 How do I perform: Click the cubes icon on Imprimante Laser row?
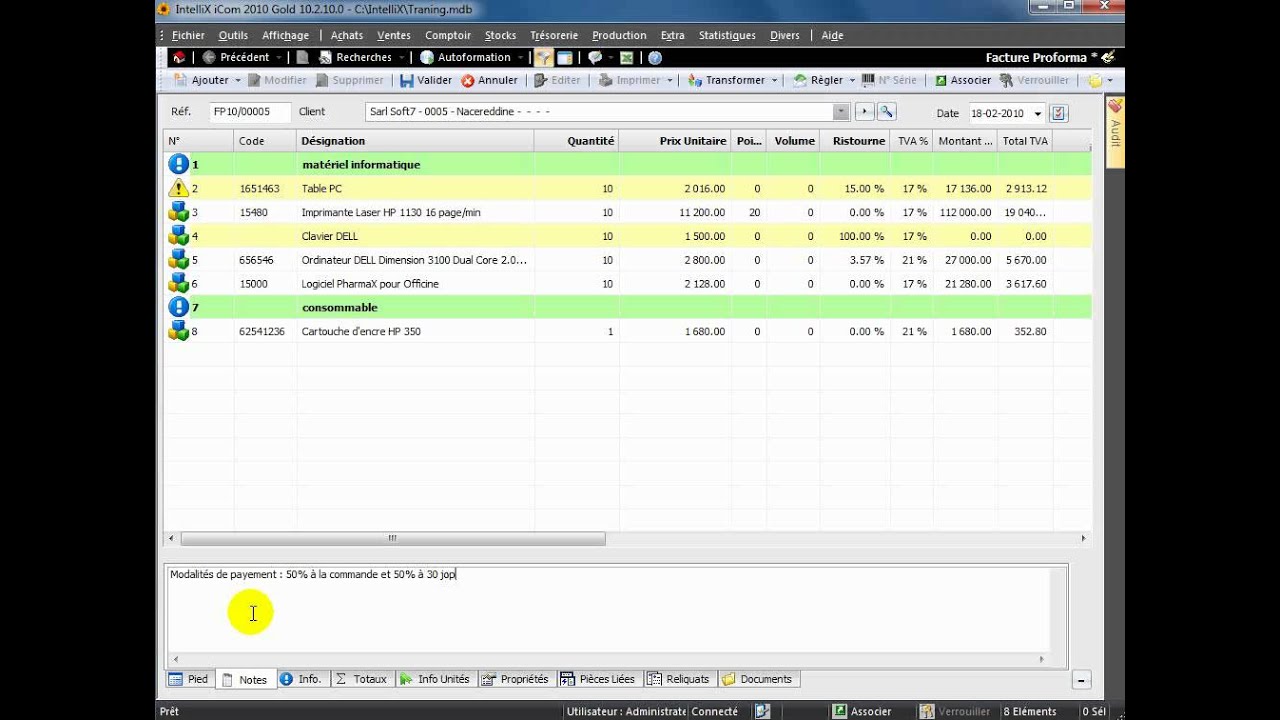click(178, 212)
